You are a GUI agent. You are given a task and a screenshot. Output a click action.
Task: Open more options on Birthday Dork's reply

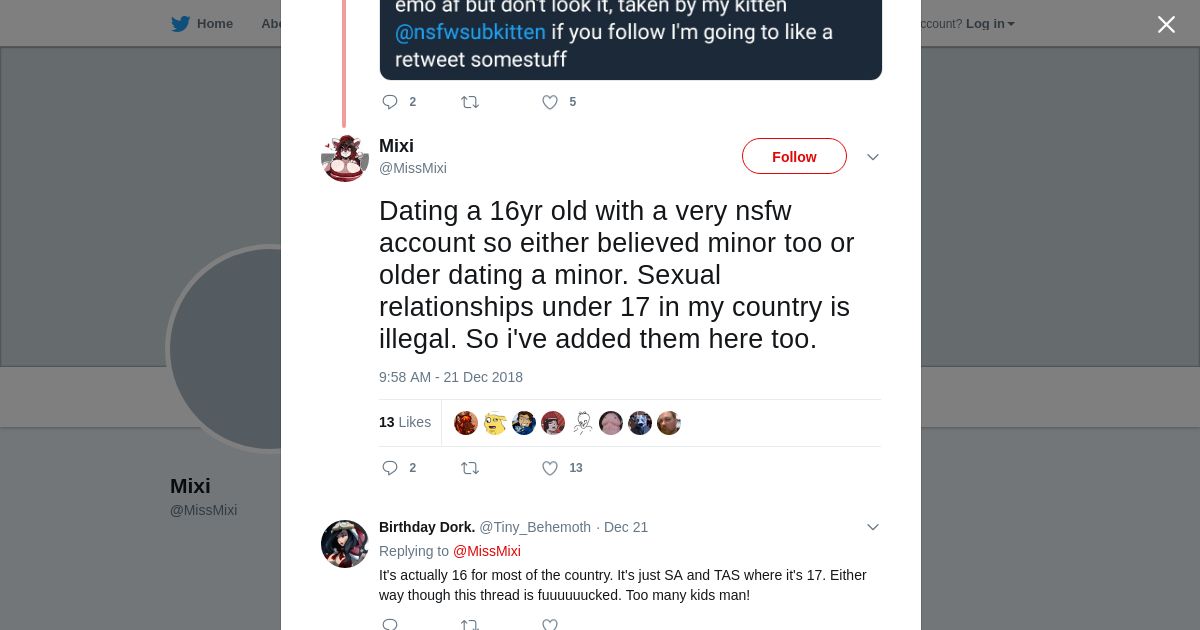[x=872, y=527]
